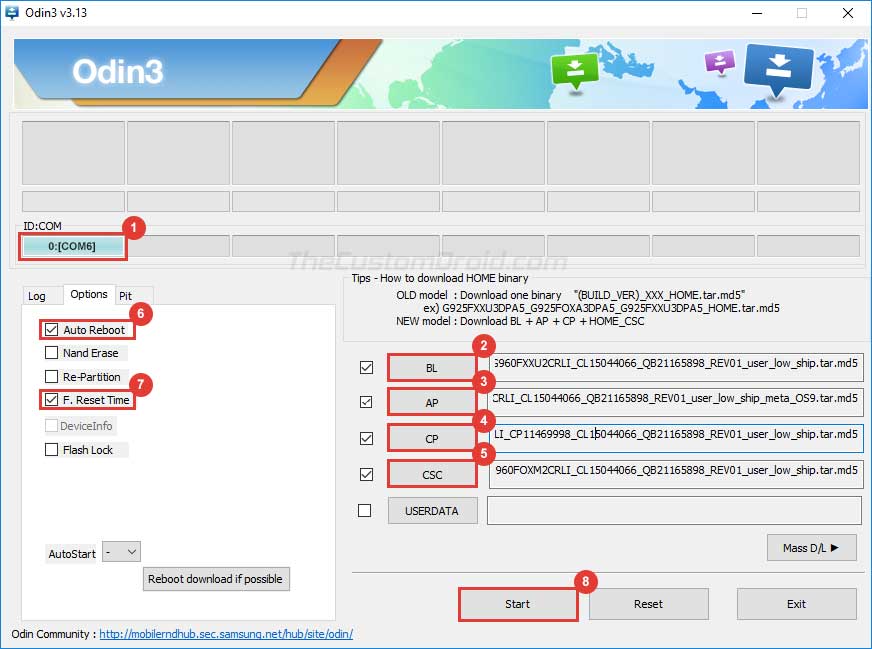Image resolution: width=872 pixels, height=649 pixels.
Task: Select the Options tab
Action: click(x=89, y=294)
